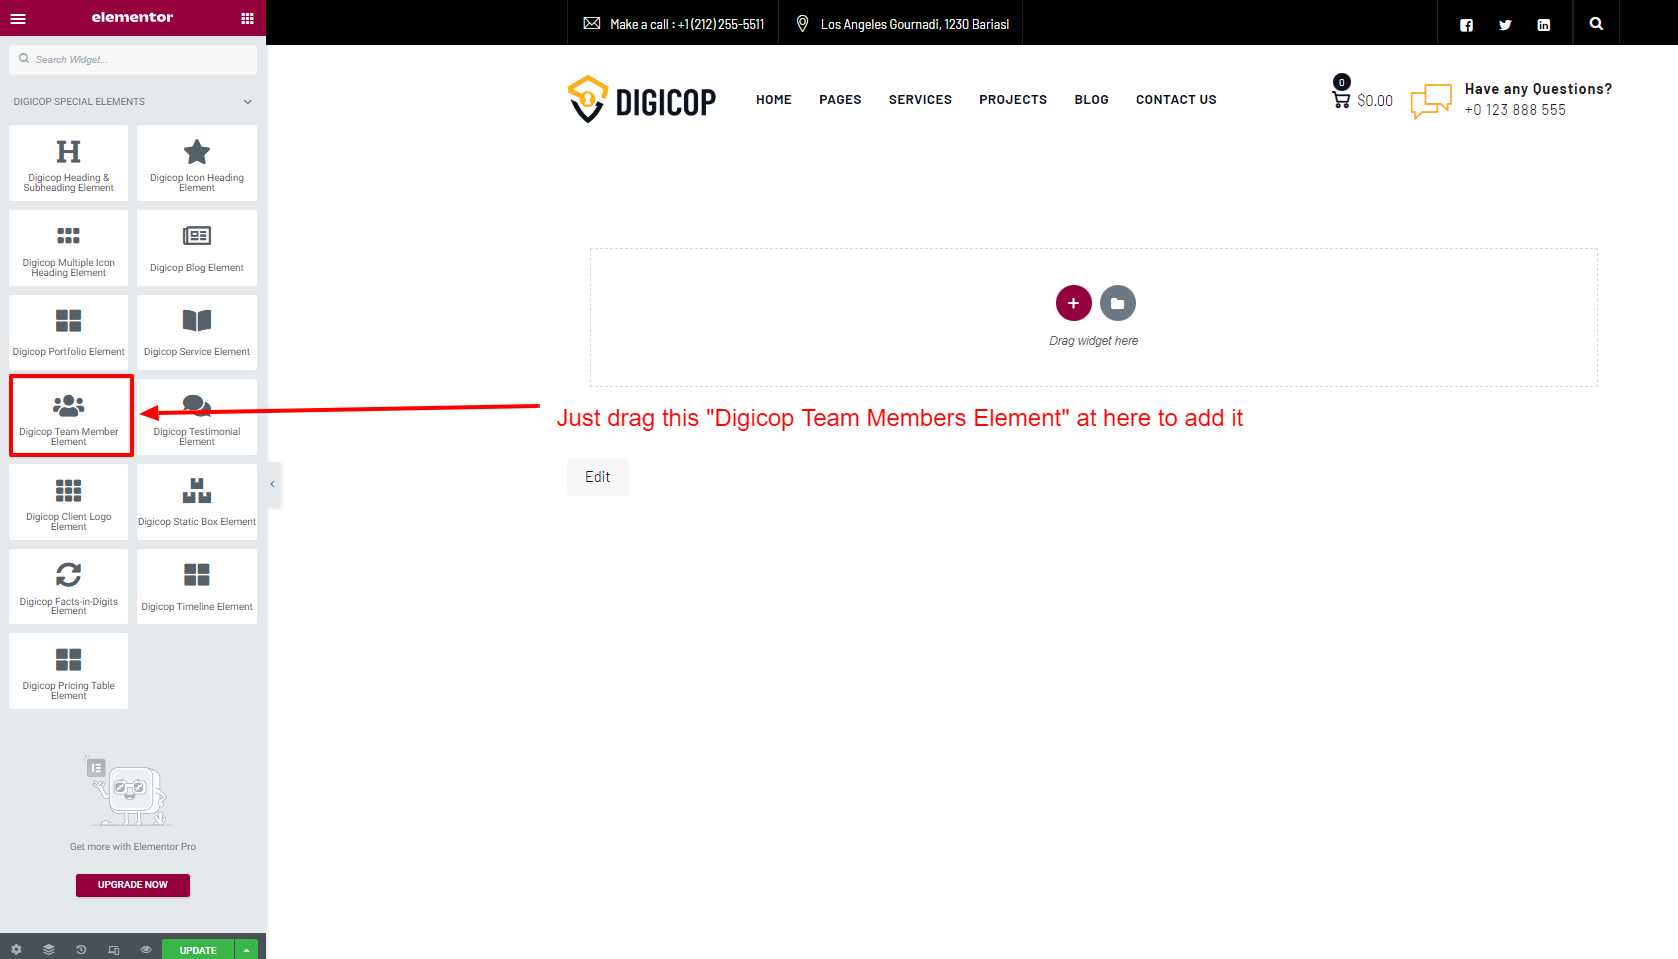The width and height of the screenshot is (1678, 959).
Task: Select the Digicop Team Member Element widget
Action: click(x=69, y=417)
